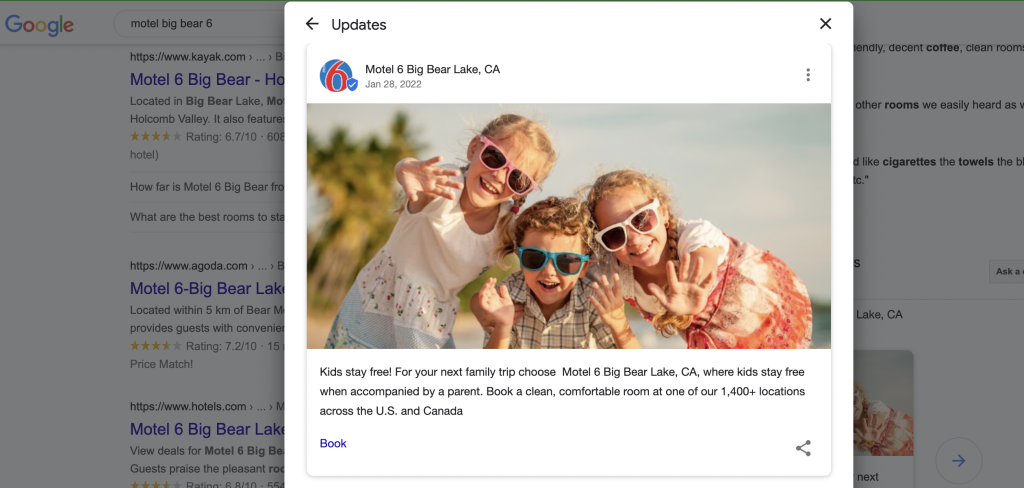Screen dimensions: 1024x488
Task: Click the Google logo in the background page
Action: click(39, 25)
